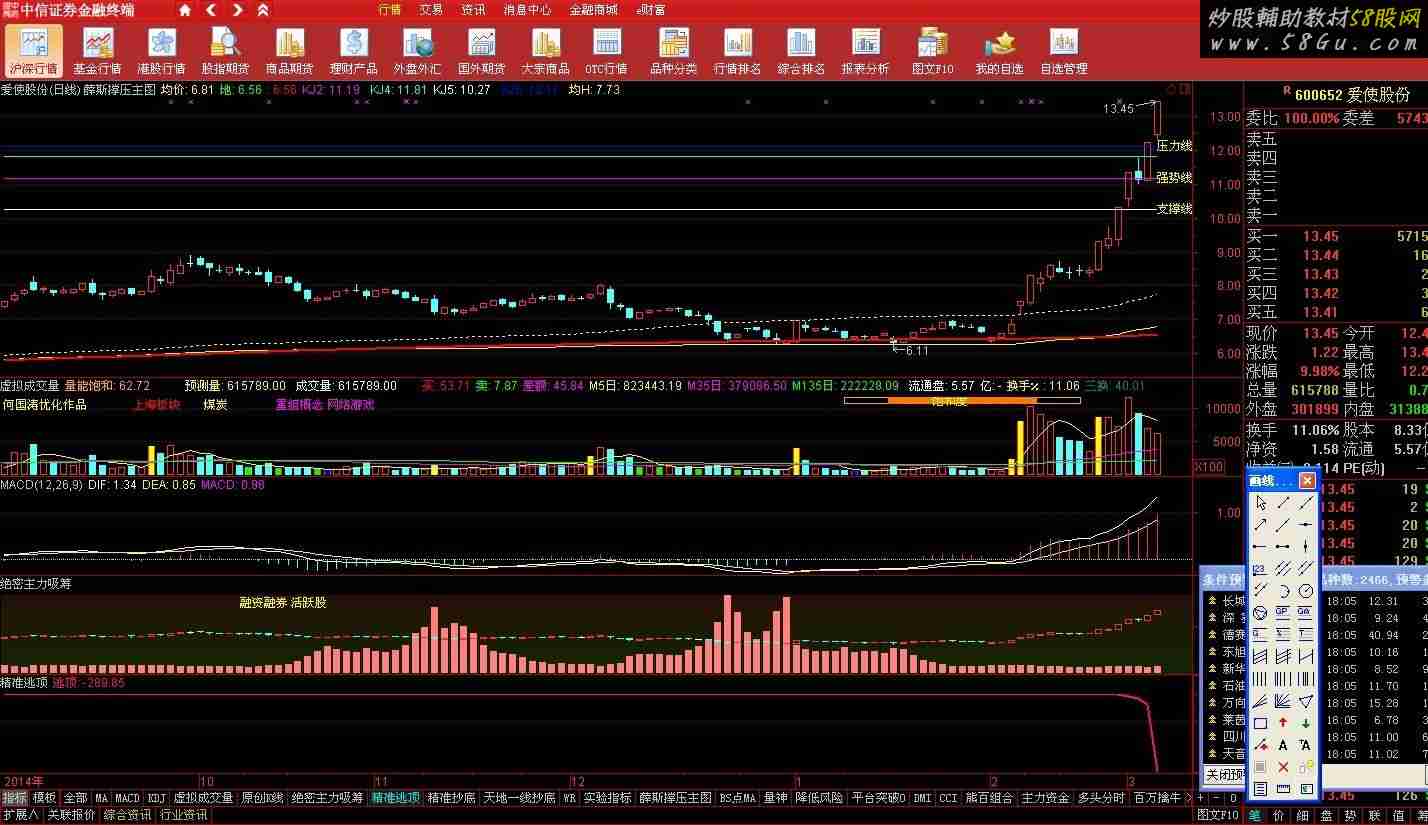Open the 理财产品 wealth products icon
This screenshot has height=825, width=1428.
pos(353,51)
